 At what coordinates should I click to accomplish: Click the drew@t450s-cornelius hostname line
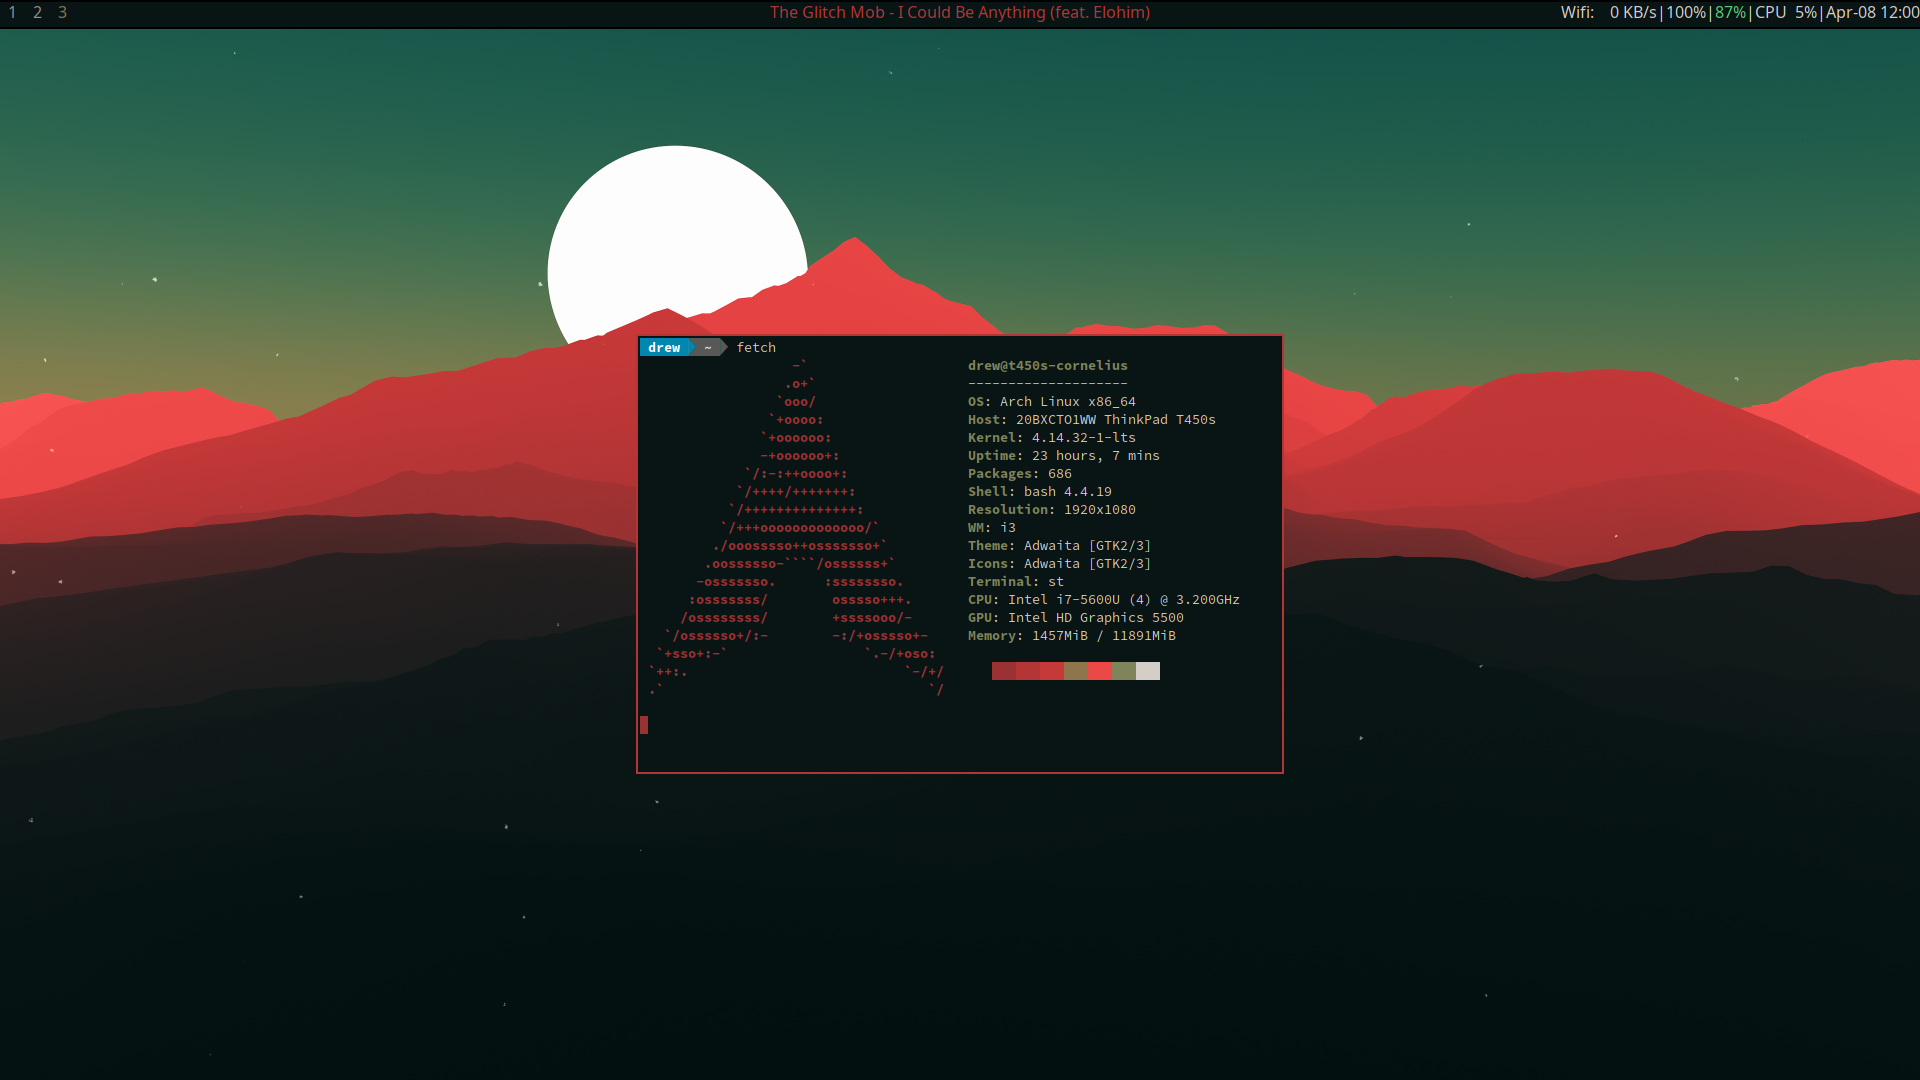[1047, 366]
